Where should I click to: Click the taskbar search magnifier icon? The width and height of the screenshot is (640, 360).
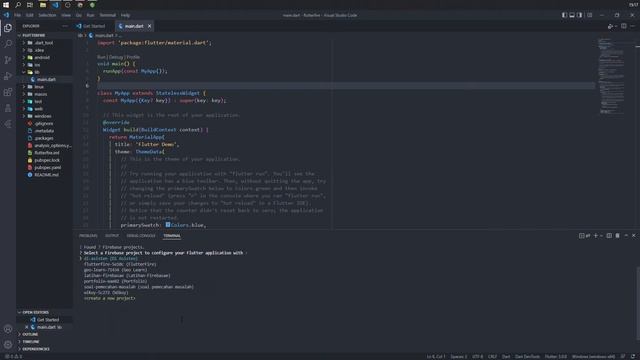pyautogui.click(x=18, y=5)
